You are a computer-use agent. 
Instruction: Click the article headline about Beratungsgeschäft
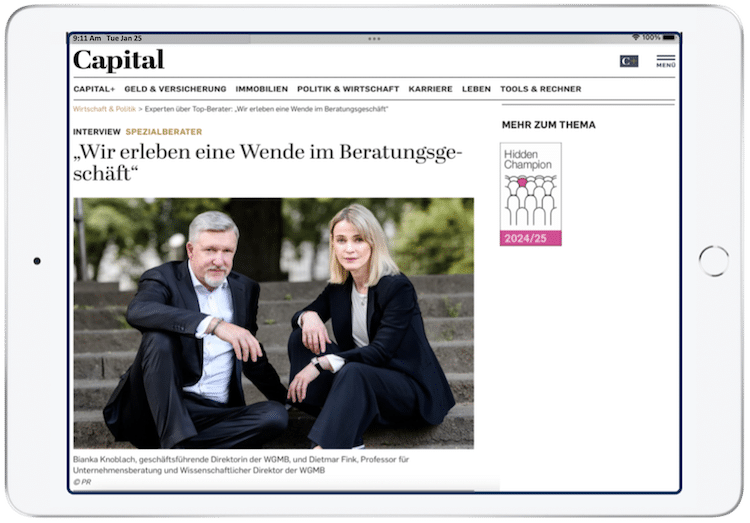click(x=268, y=162)
